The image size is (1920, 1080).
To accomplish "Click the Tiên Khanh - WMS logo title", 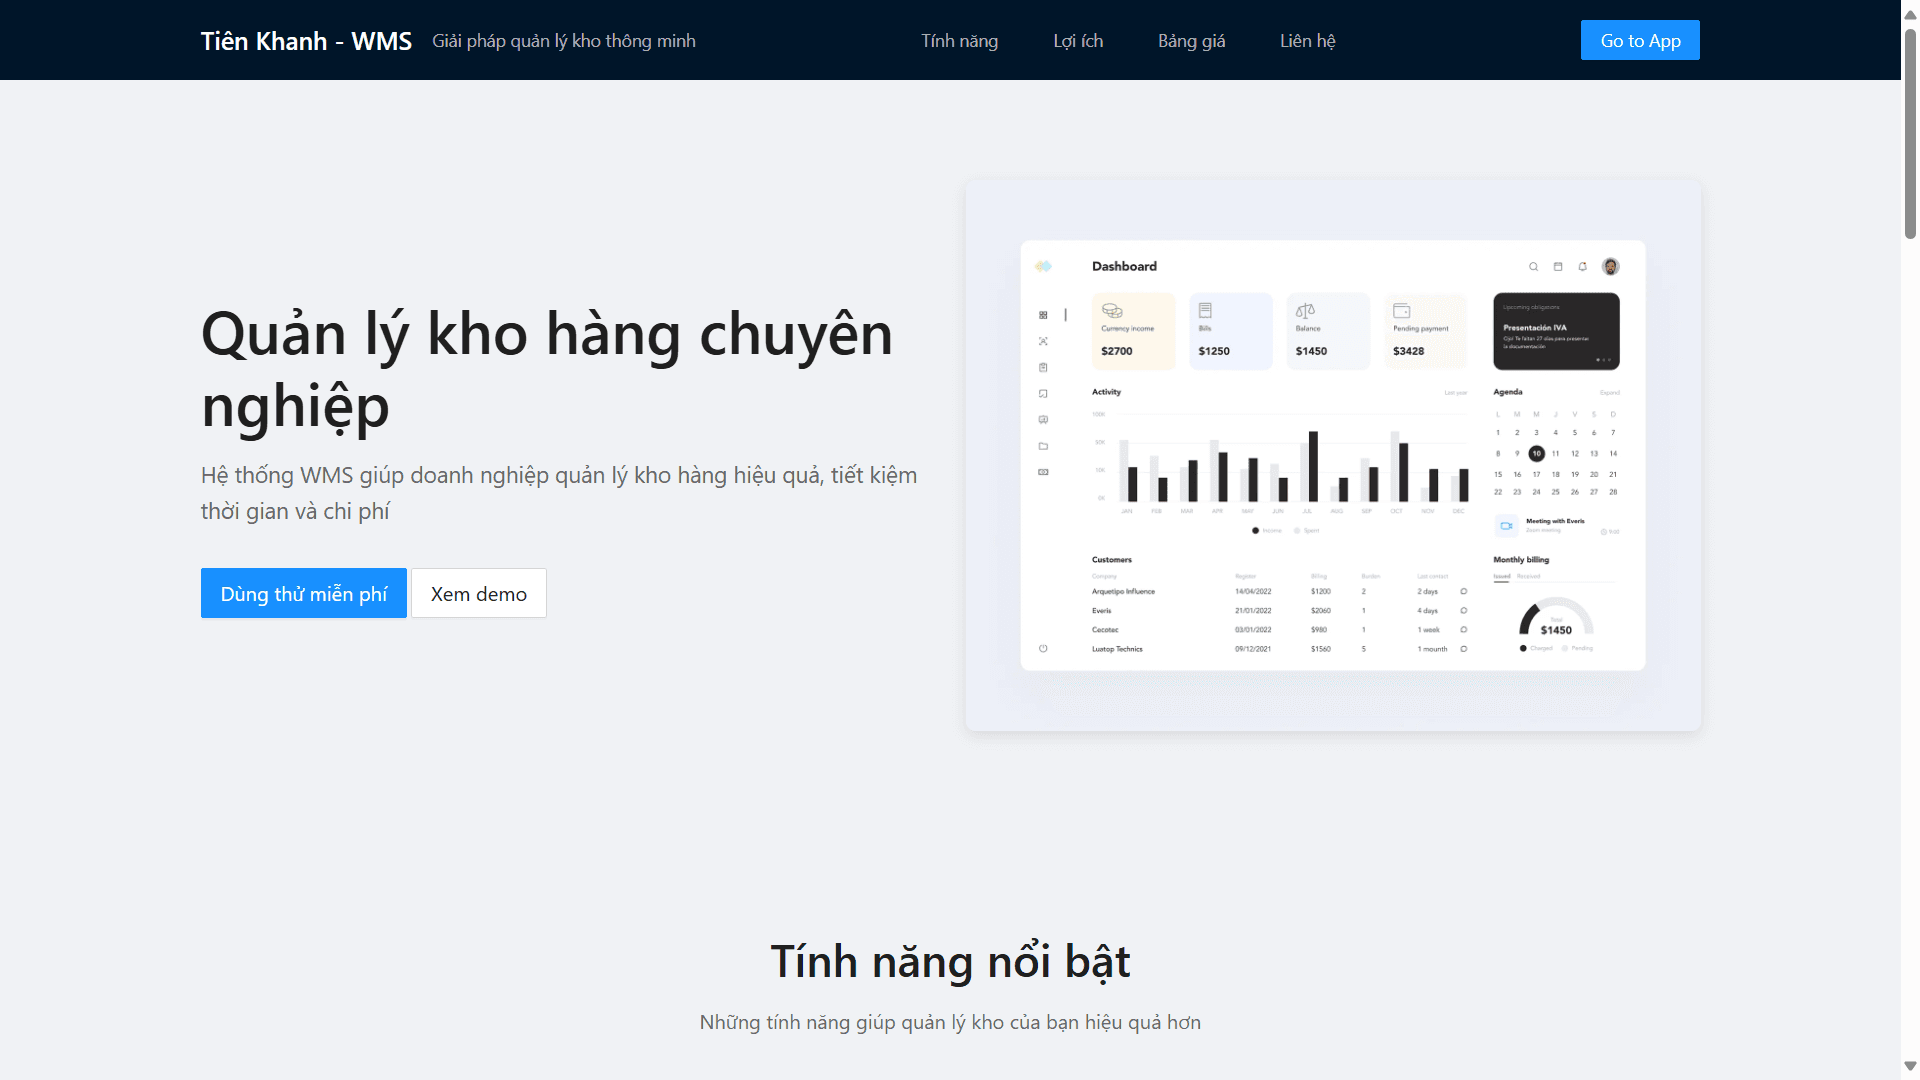I will coord(306,41).
